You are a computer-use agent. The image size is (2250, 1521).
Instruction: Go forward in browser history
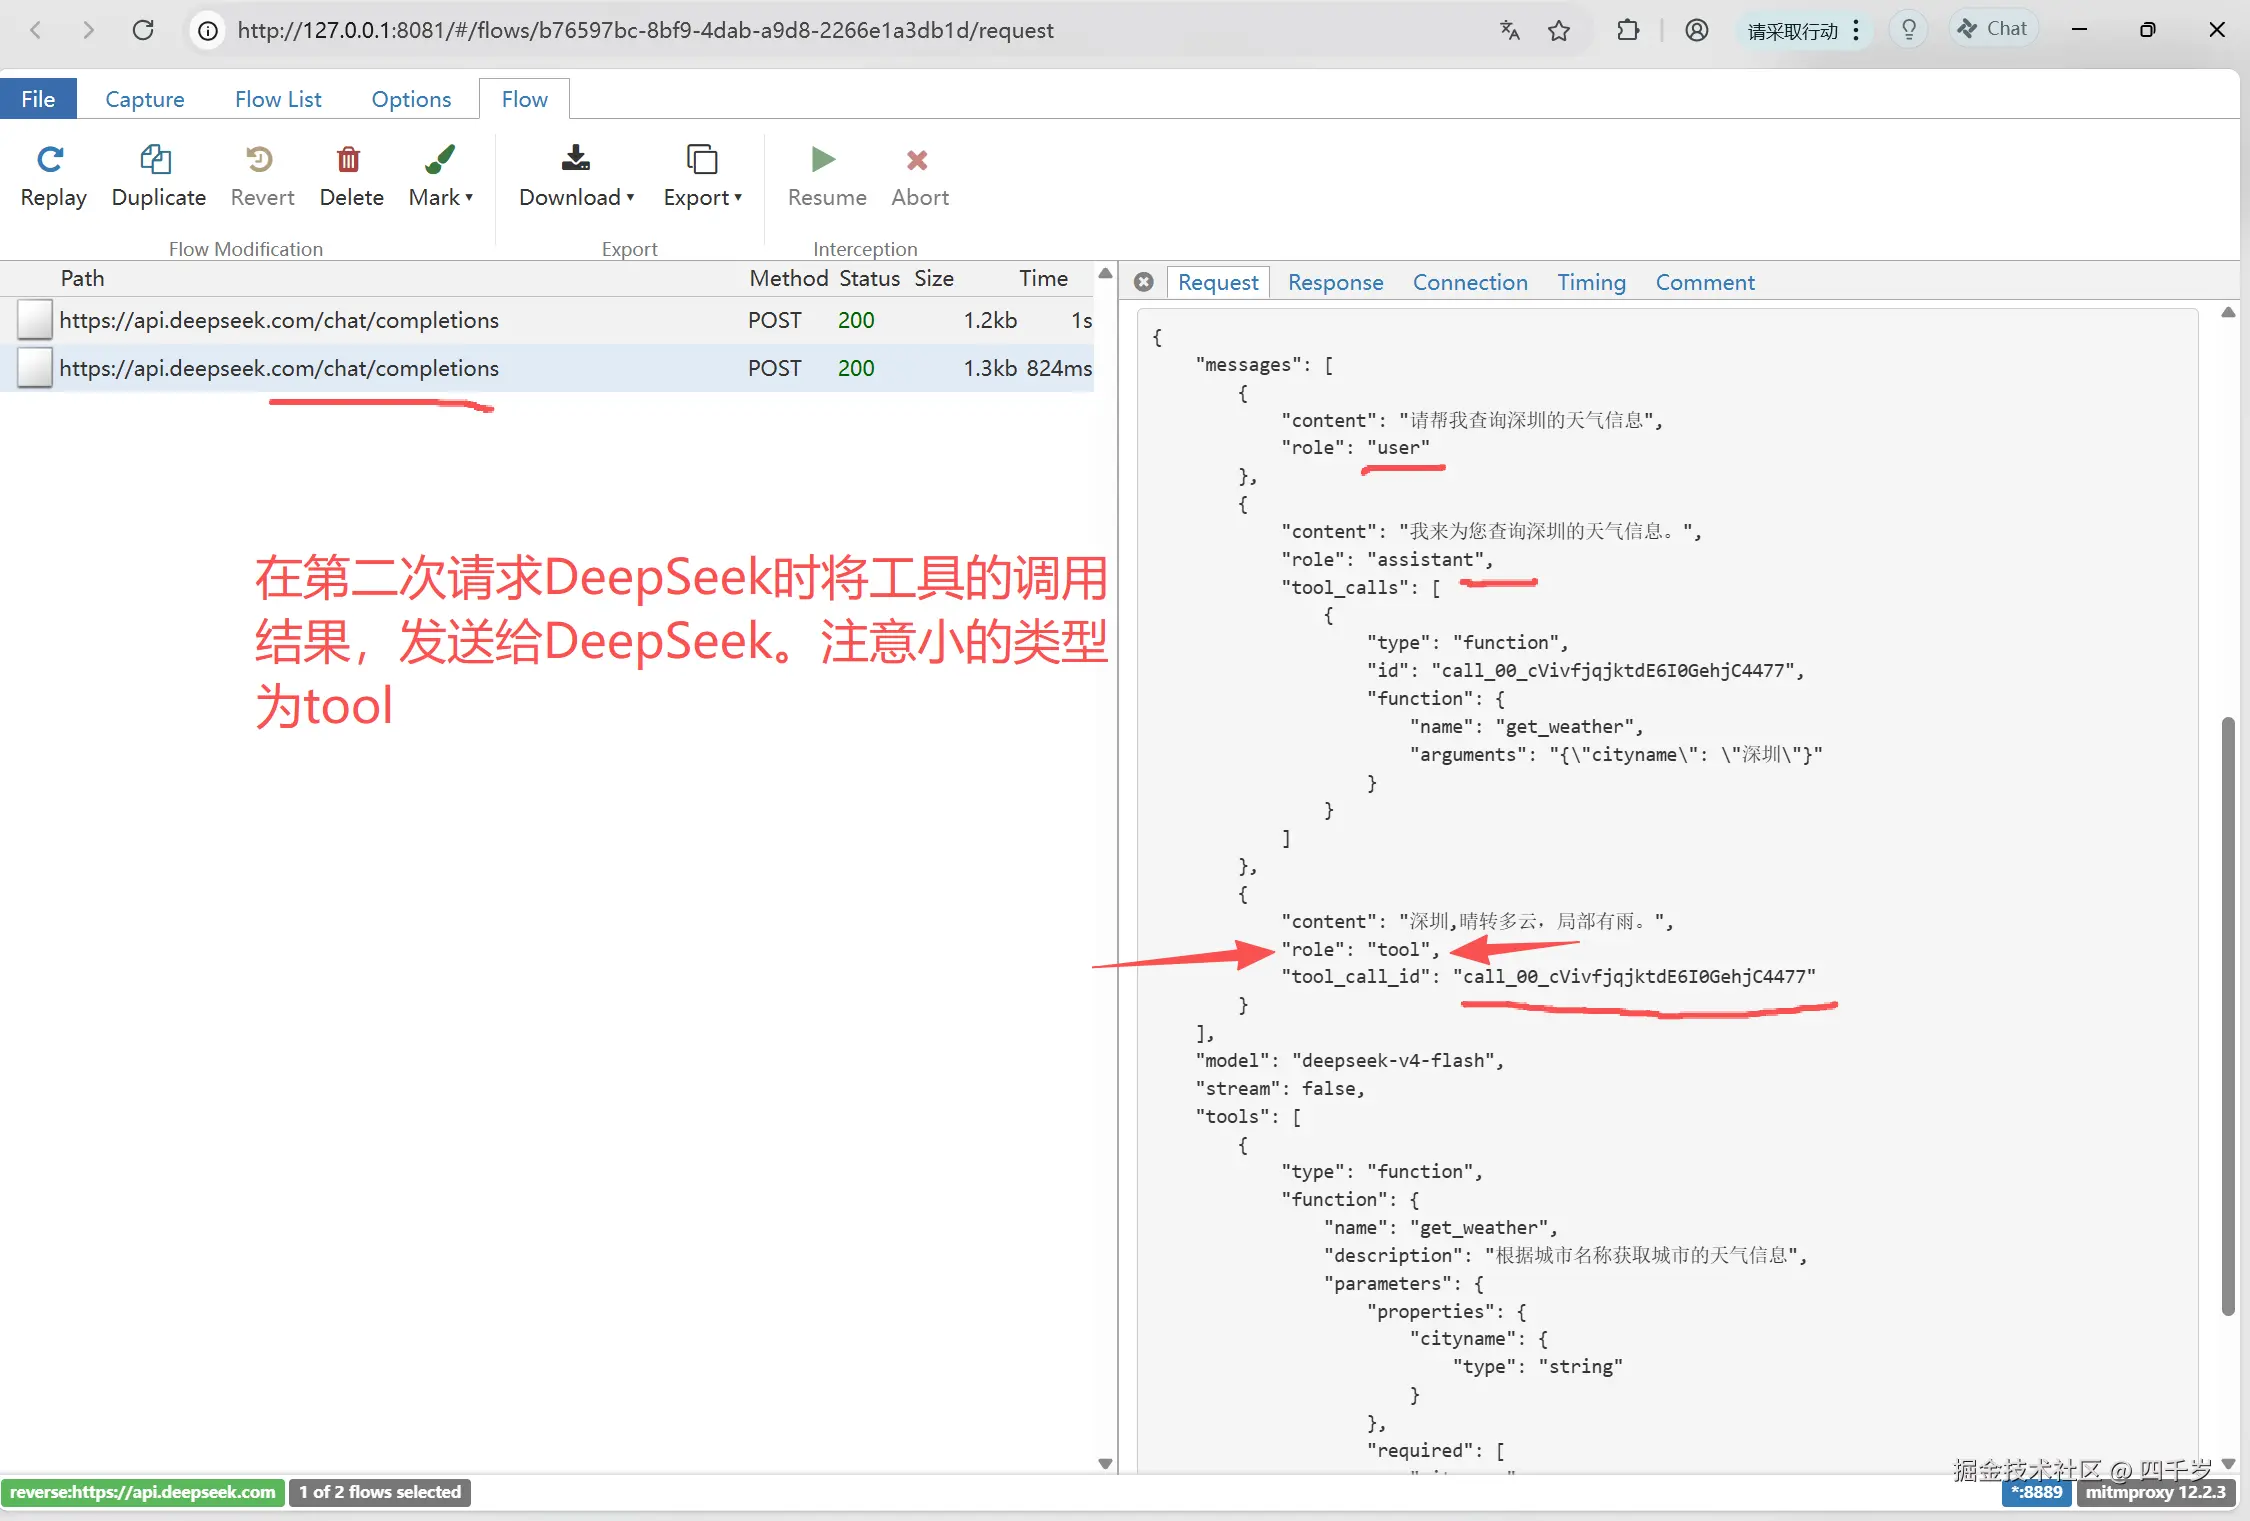pos(88,30)
